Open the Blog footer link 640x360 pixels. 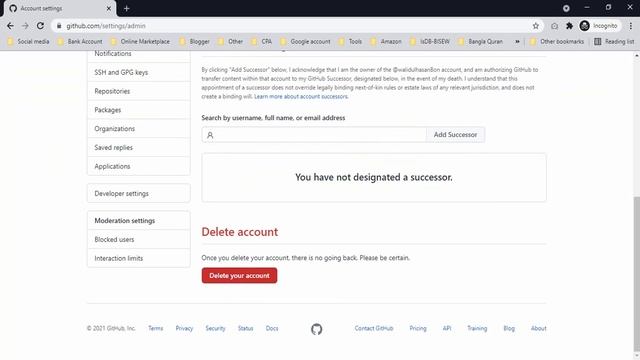pos(509,328)
